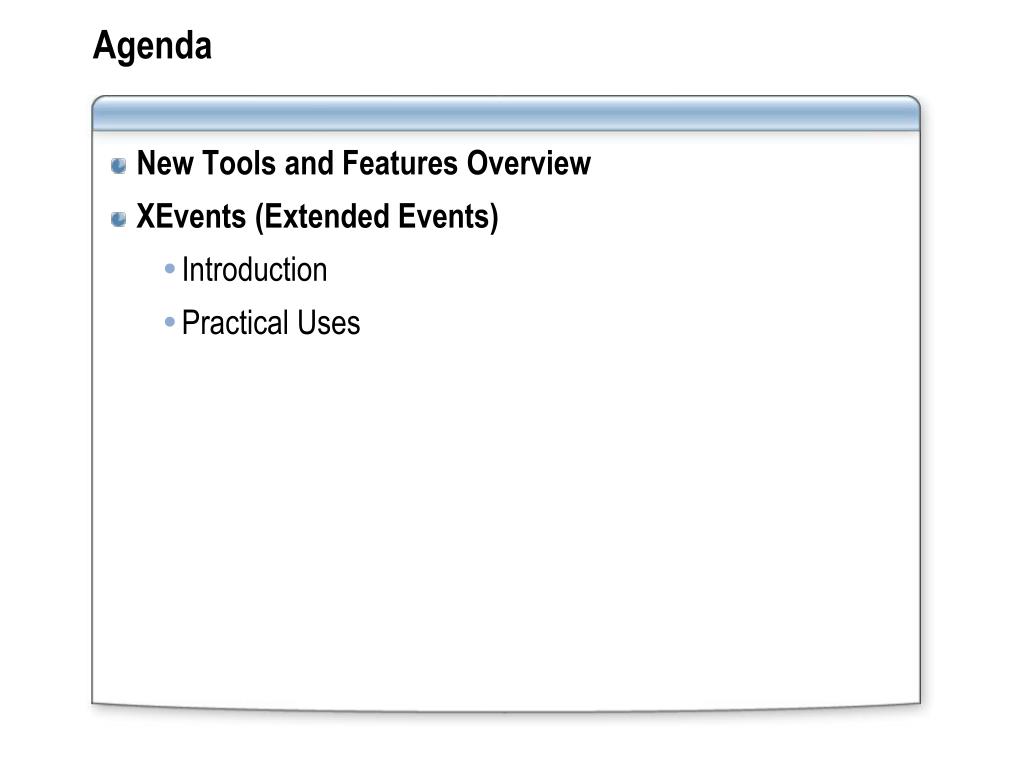Click the word Features in first bullet
Viewport: 1024px width, 768px height.
coord(400,163)
